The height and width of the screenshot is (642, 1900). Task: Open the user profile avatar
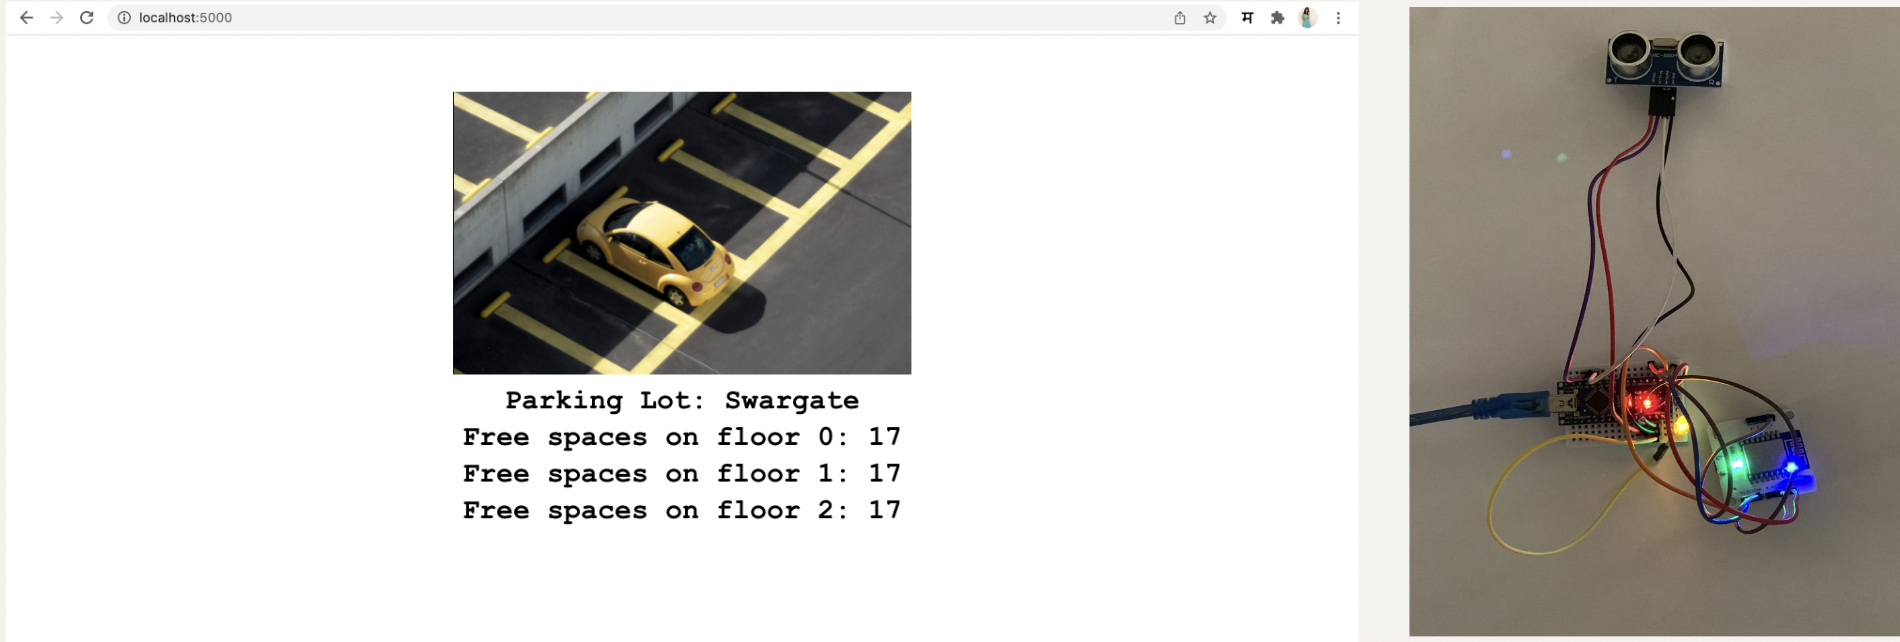tap(1307, 18)
